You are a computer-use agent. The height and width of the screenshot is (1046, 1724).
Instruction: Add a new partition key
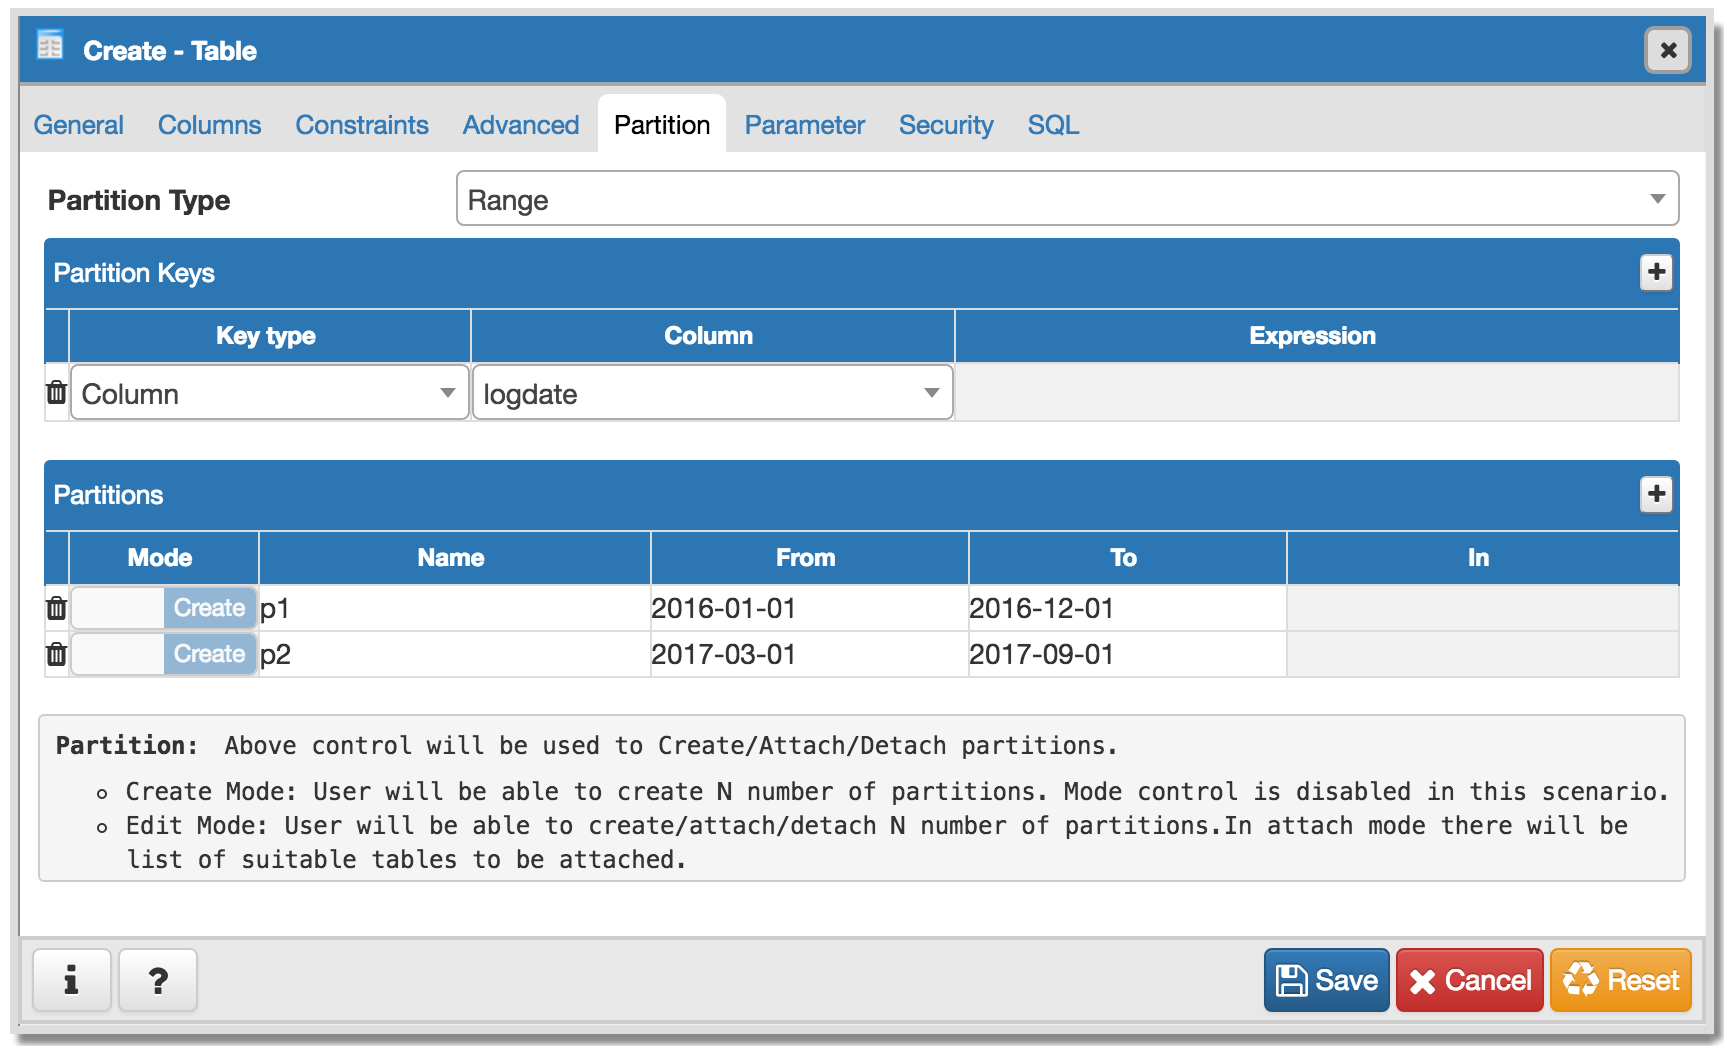coord(1656,272)
